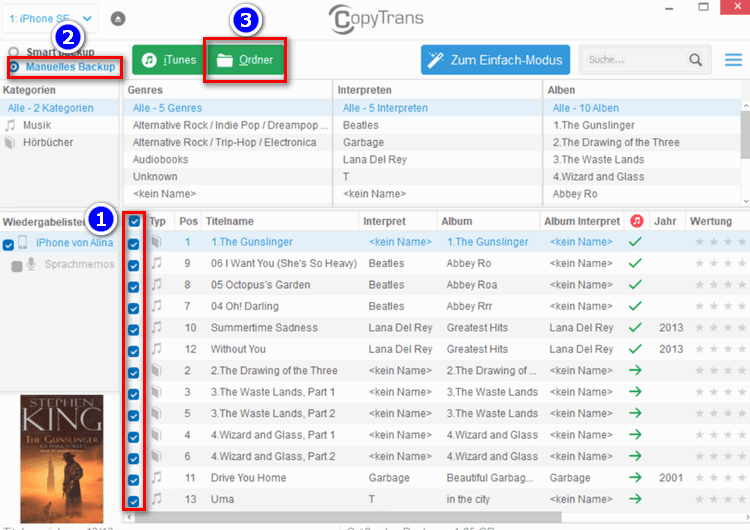The width and height of the screenshot is (750, 530).
Task: Sort tracks by Titelname column
Action: 280,221
